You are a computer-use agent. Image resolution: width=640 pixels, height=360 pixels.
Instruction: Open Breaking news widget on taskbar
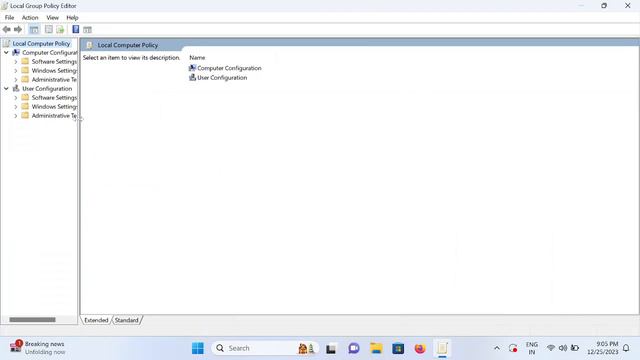tap(38, 348)
